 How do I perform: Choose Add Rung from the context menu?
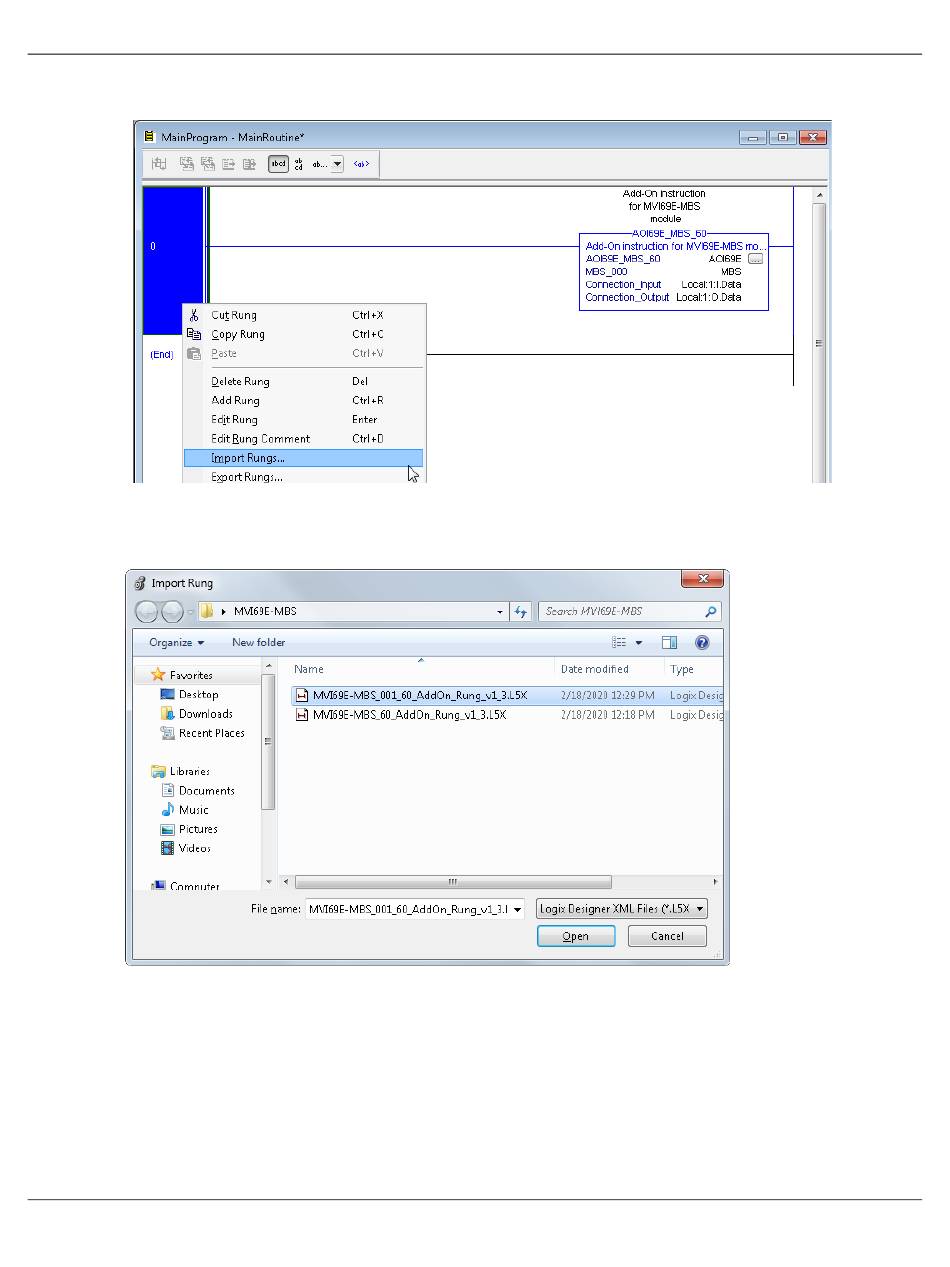[304, 400]
